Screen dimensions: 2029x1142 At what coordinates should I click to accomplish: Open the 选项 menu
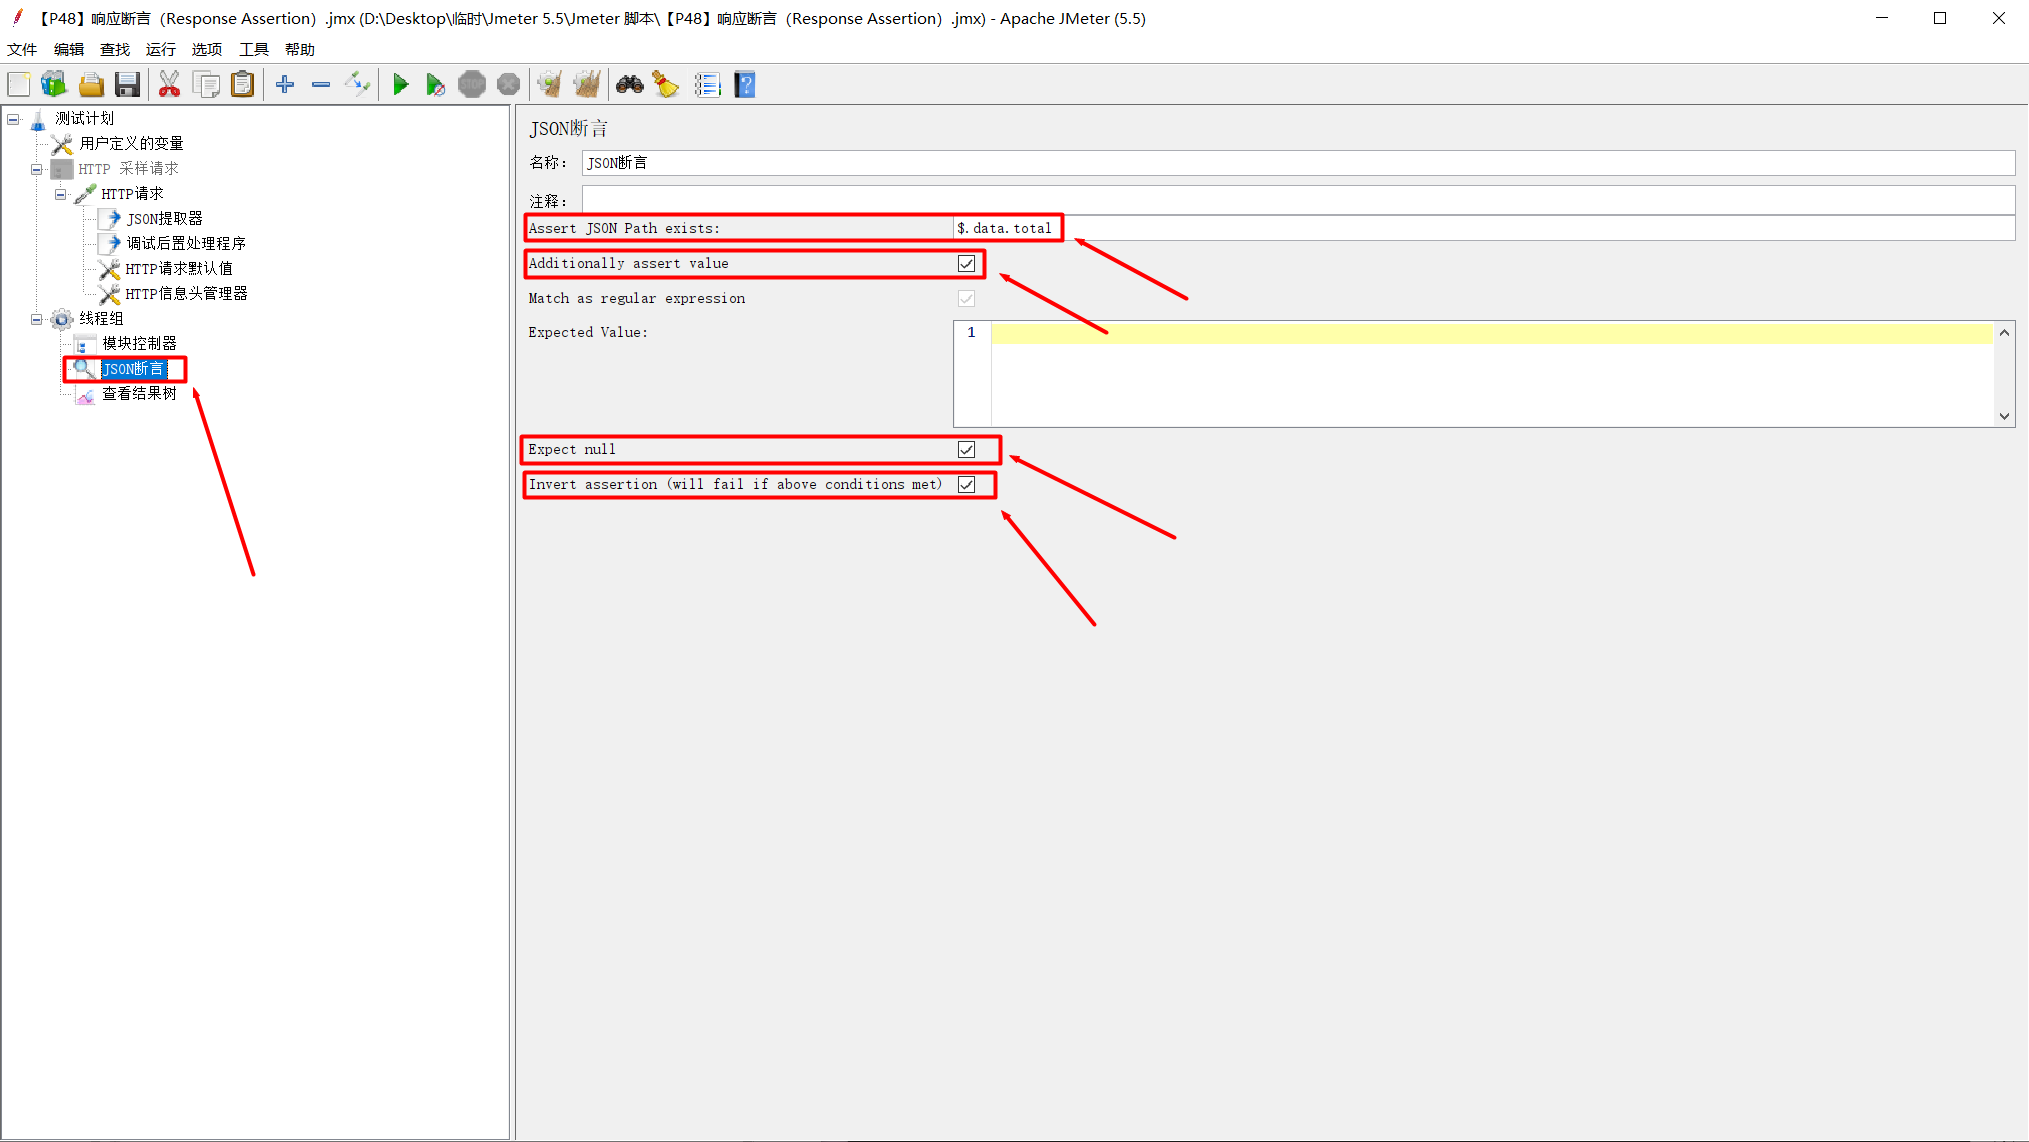[207, 49]
